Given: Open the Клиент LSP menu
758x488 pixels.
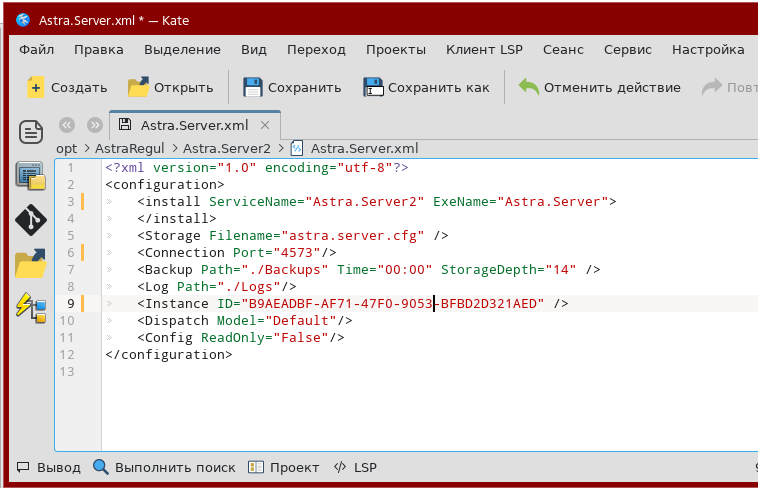Looking at the screenshot, I should point(484,49).
